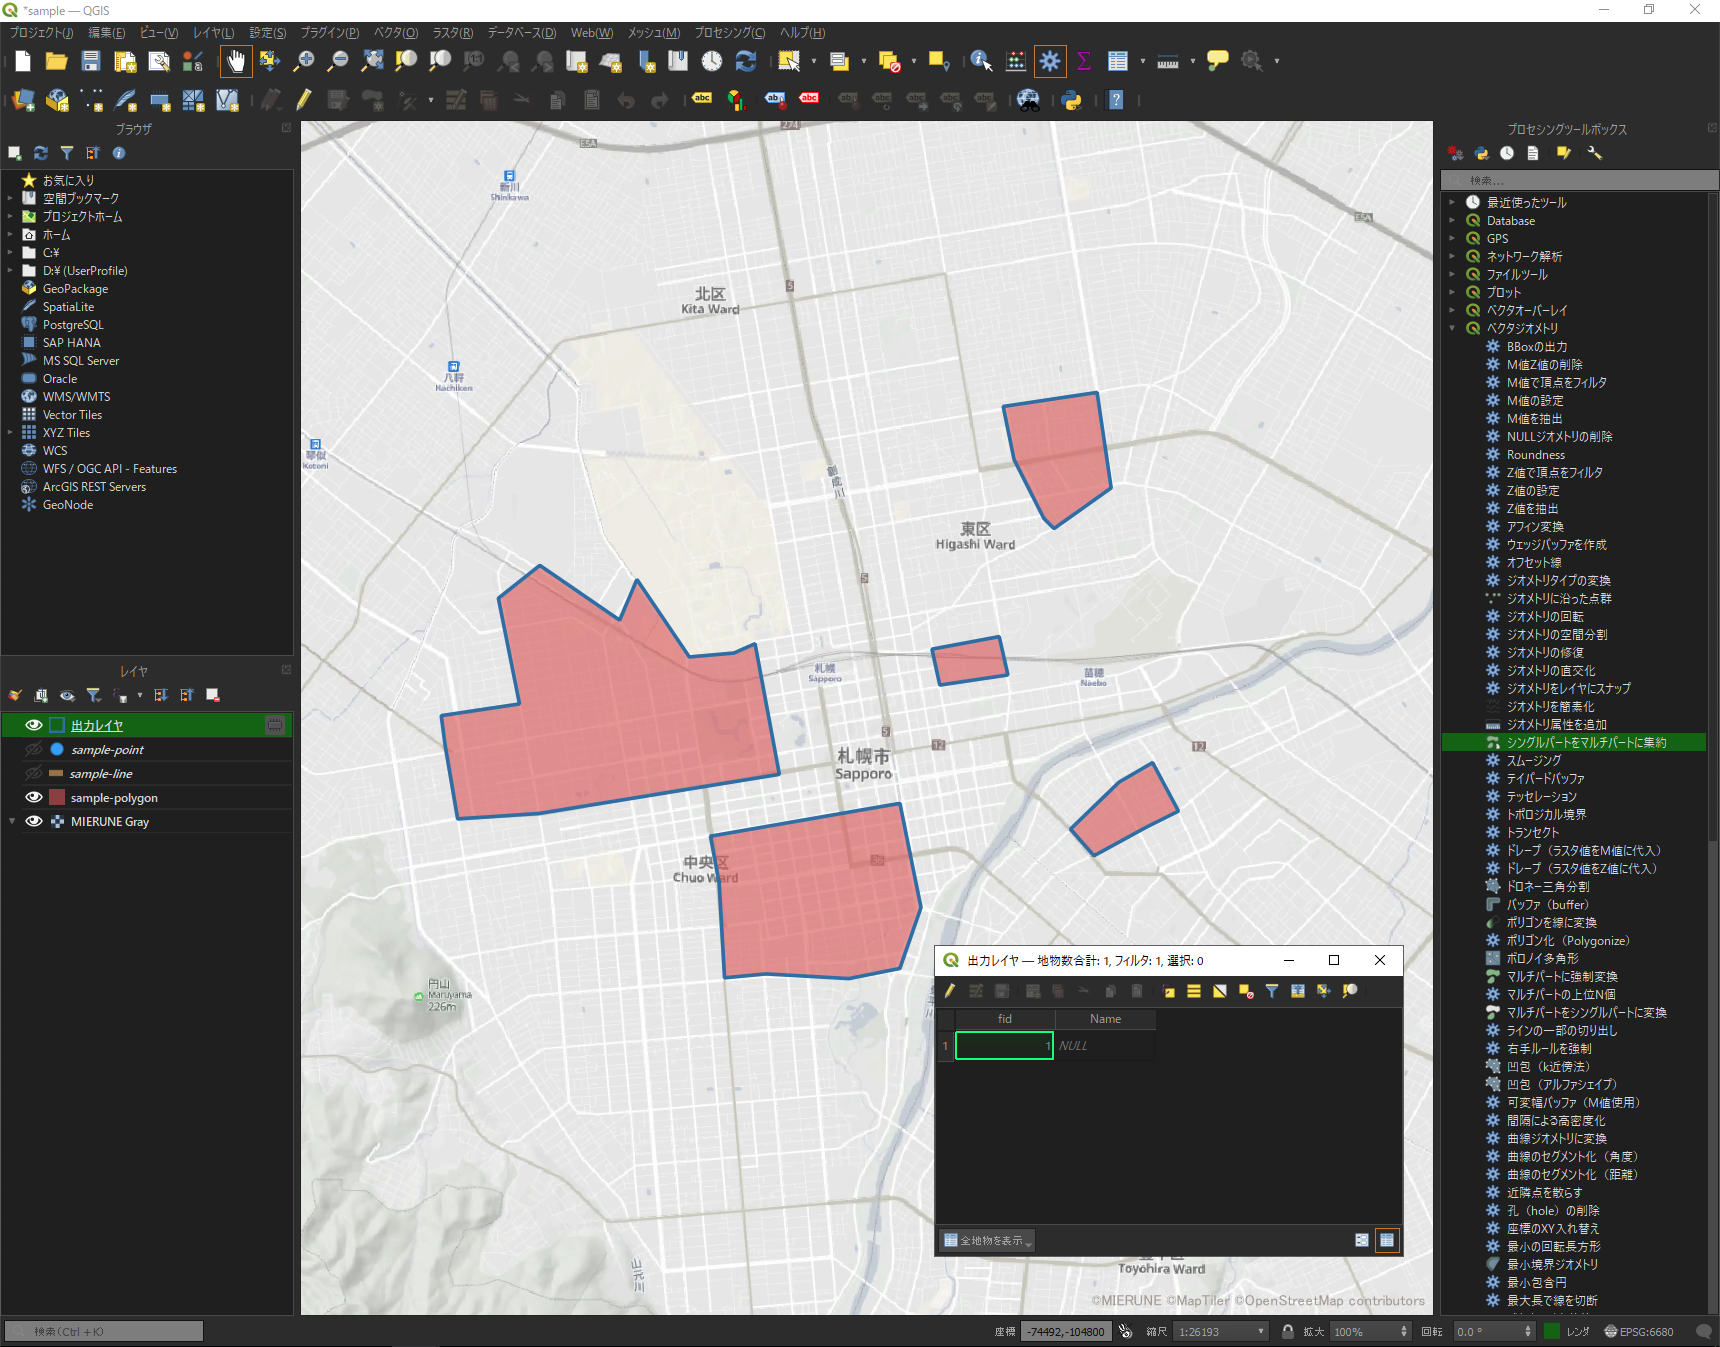The height and width of the screenshot is (1347, 1720).
Task: Click the Name column header
Action: (1105, 1019)
